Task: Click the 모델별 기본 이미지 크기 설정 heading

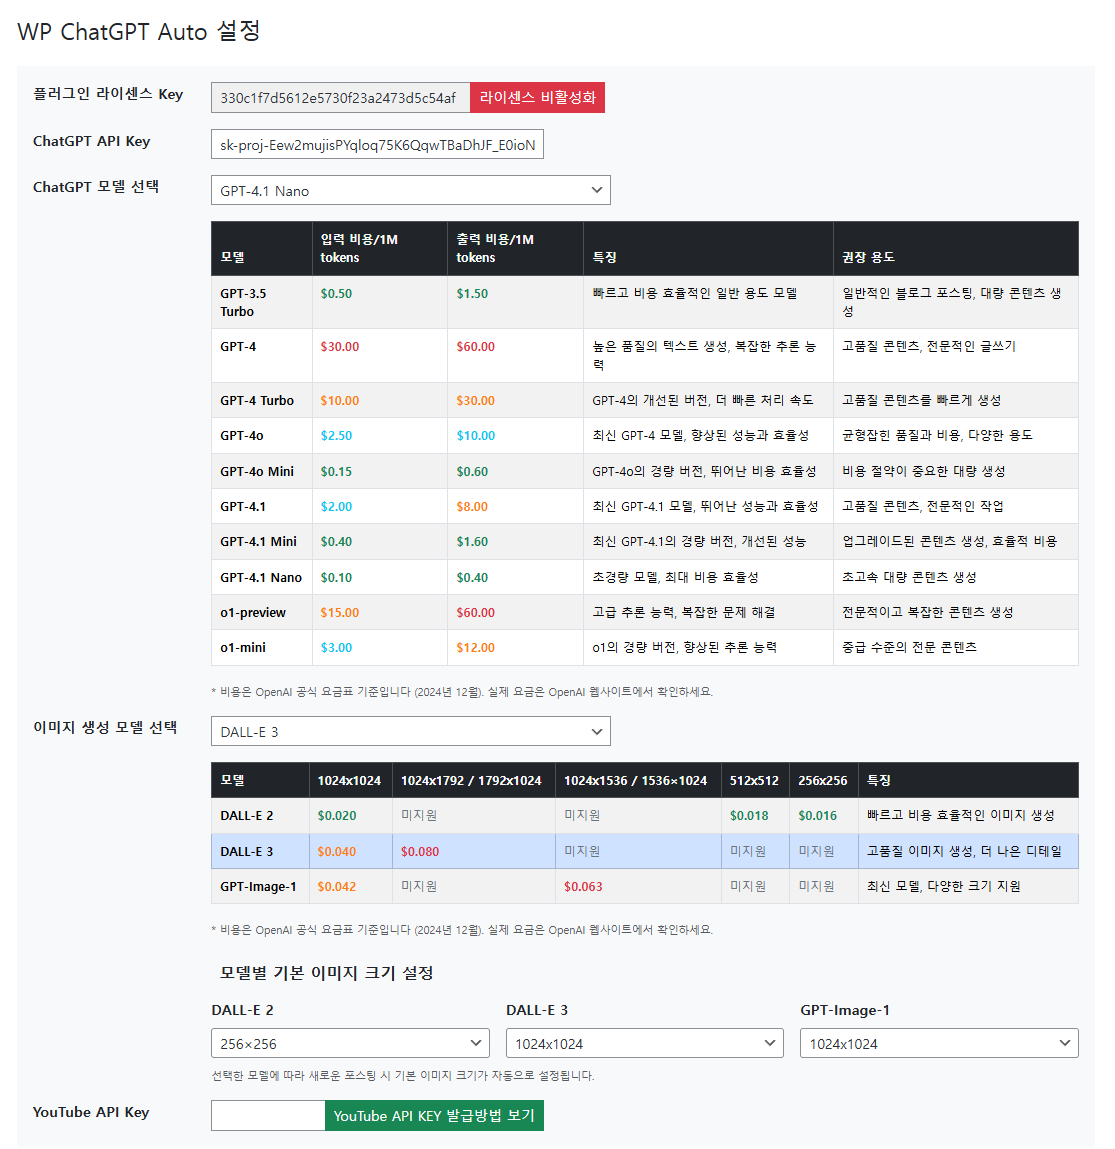Action: pyautogui.click(x=327, y=973)
